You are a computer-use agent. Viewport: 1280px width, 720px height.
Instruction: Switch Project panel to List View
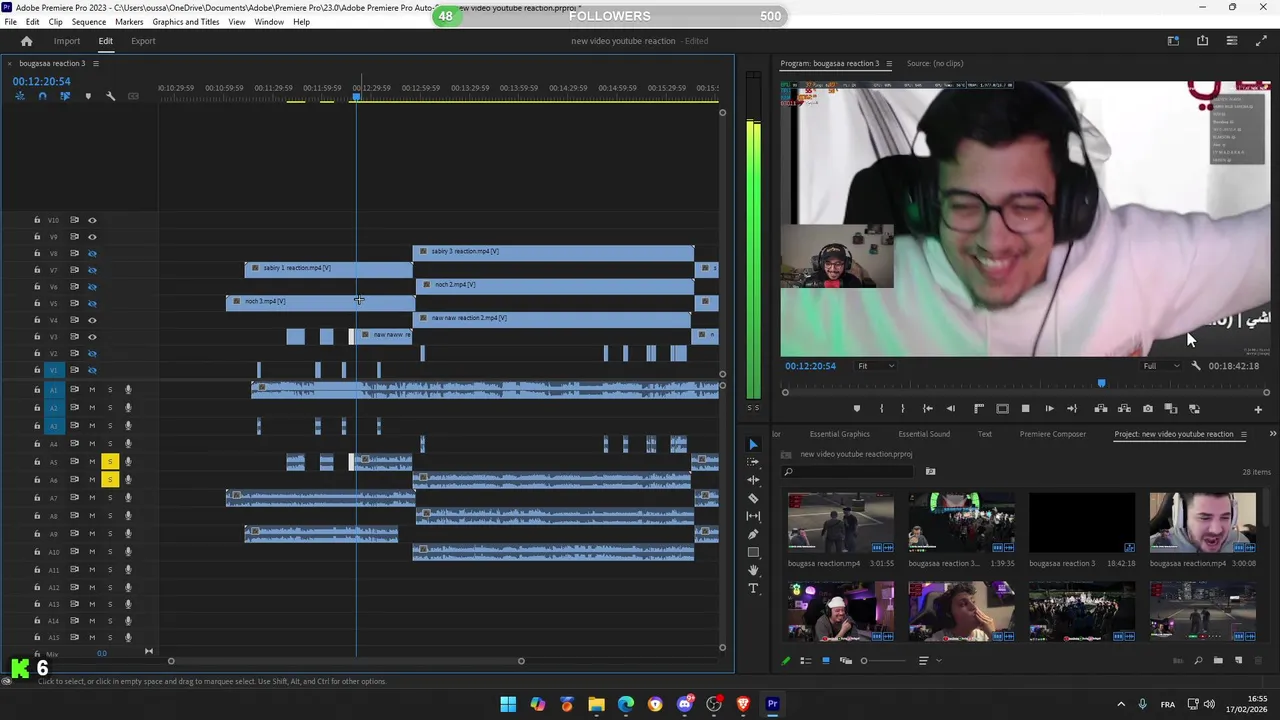[805, 660]
